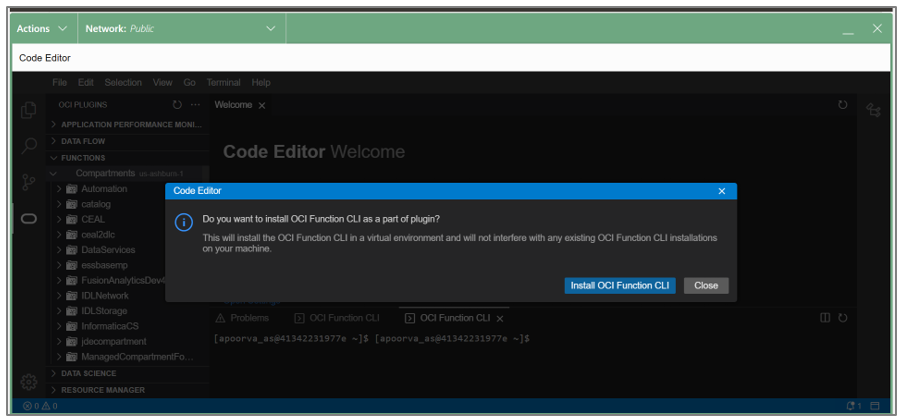
Task: Open the Actions dropdown
Action: click(43, 29)
